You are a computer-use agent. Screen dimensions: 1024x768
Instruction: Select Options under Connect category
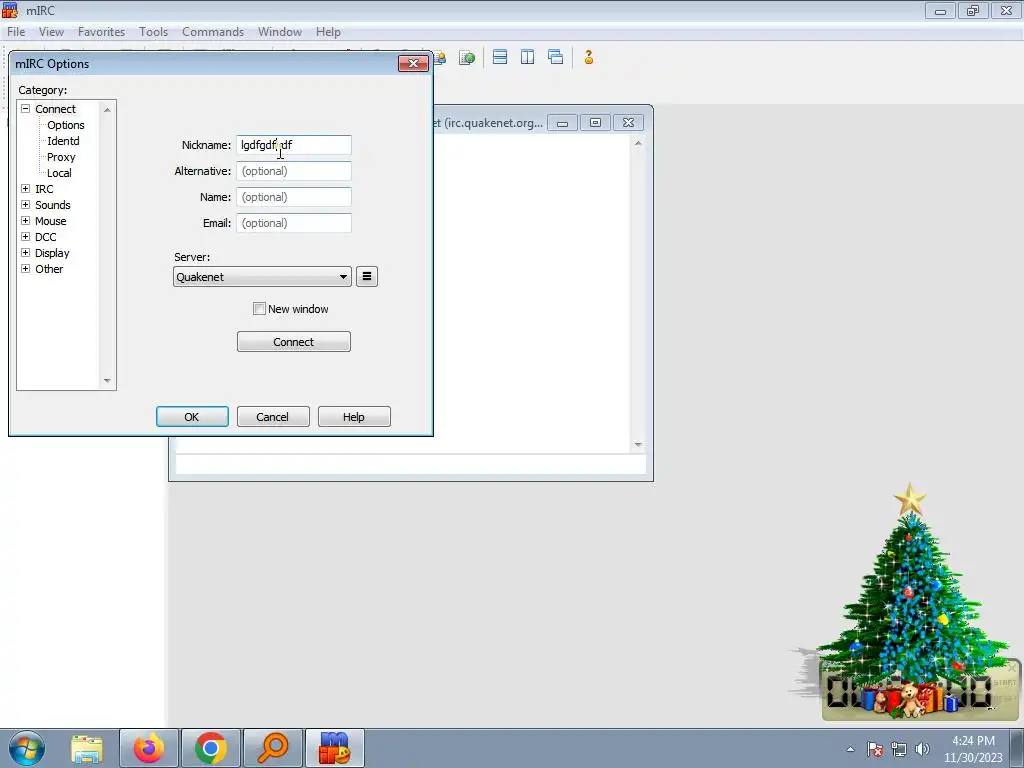(65, 125)
